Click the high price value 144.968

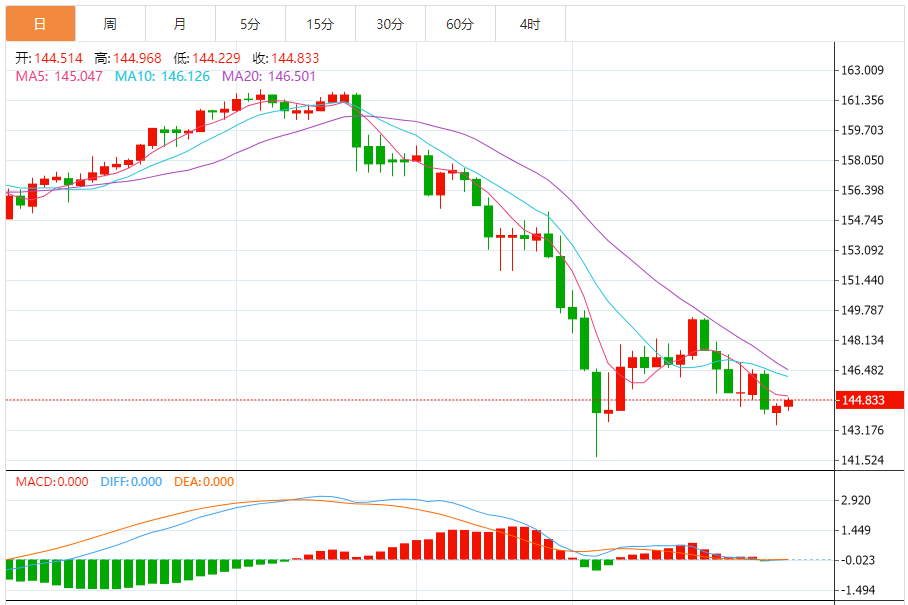click(x=137, y=58)
